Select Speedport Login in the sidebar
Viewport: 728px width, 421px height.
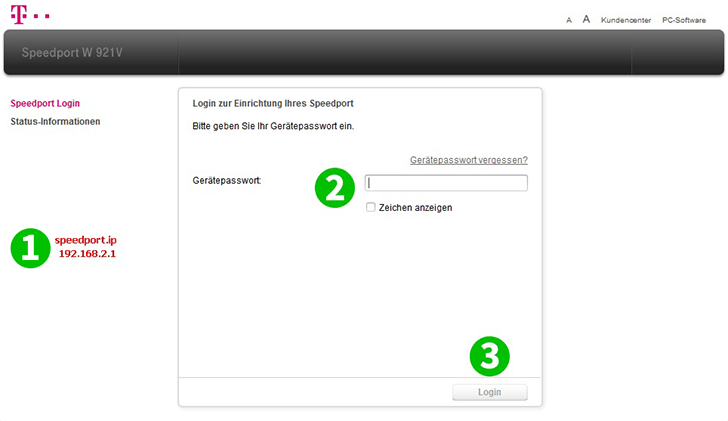click(x=45, y=104)
